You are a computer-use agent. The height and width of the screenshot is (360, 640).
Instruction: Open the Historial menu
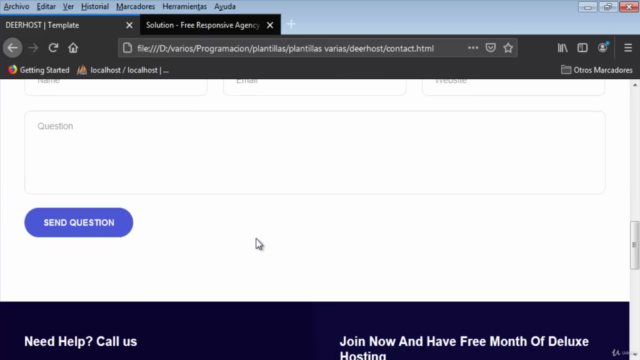click(95, 7)
